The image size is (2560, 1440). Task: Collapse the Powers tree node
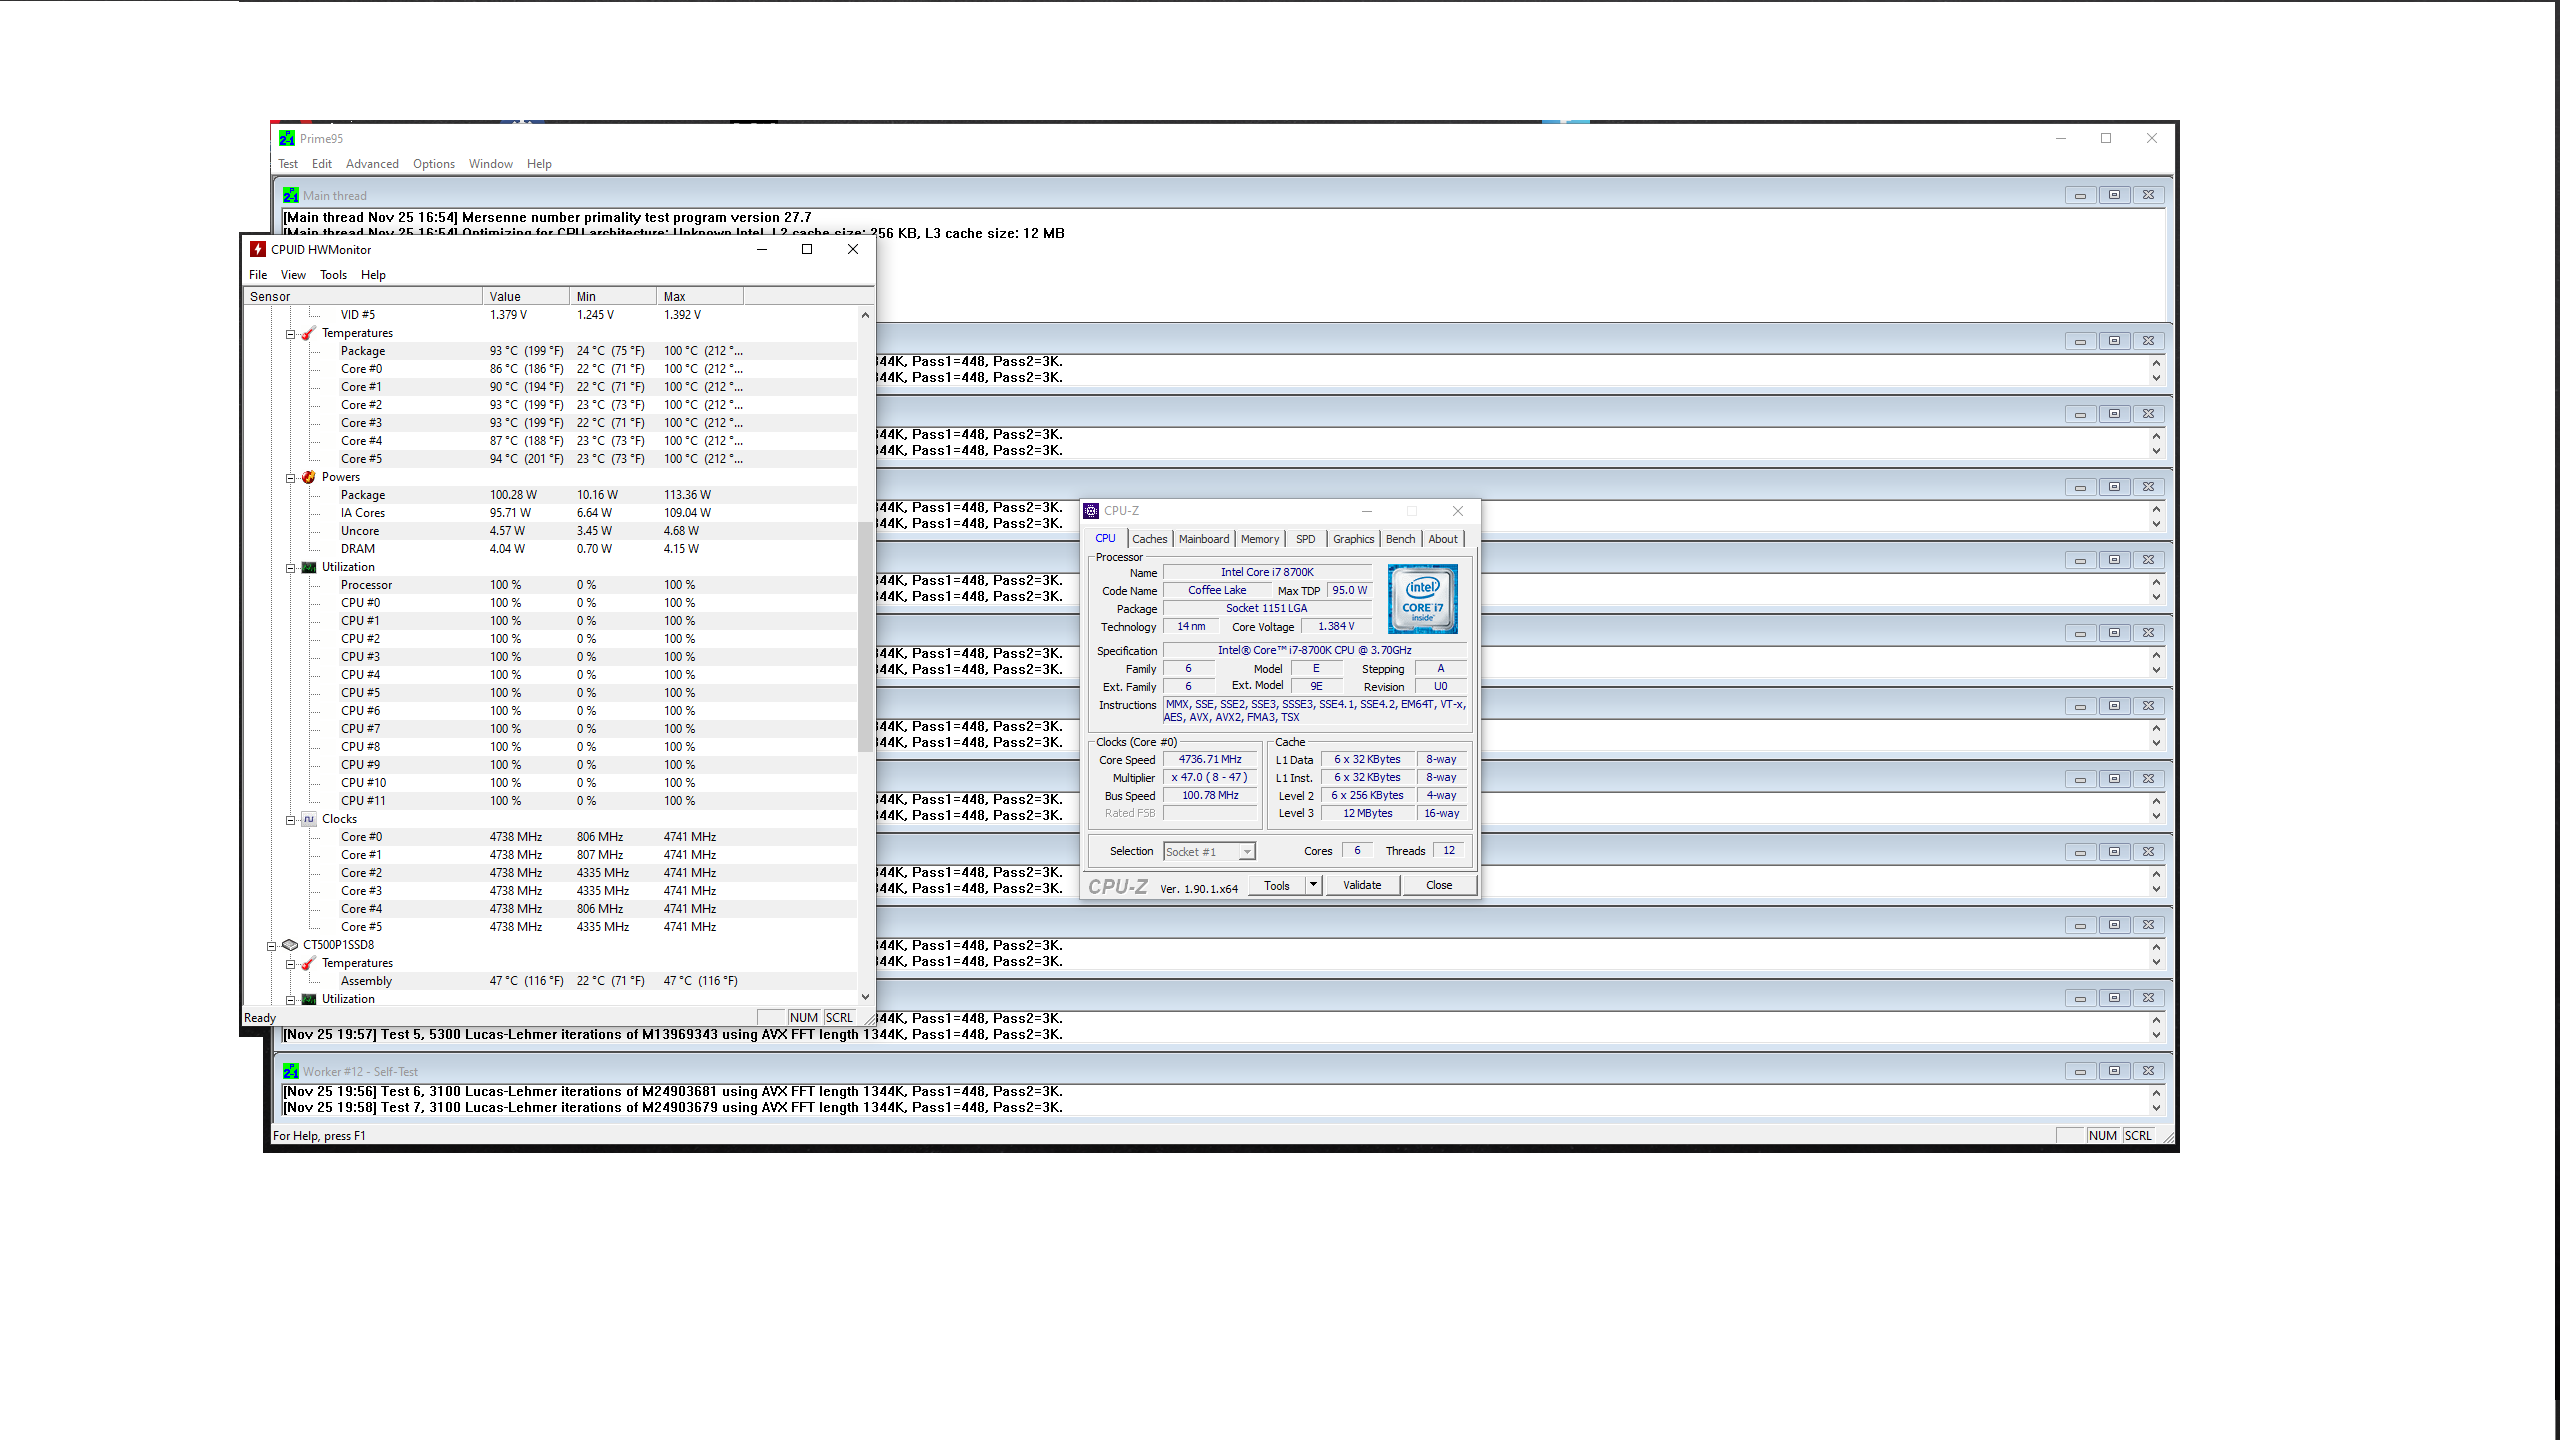[x=291, y=477]
